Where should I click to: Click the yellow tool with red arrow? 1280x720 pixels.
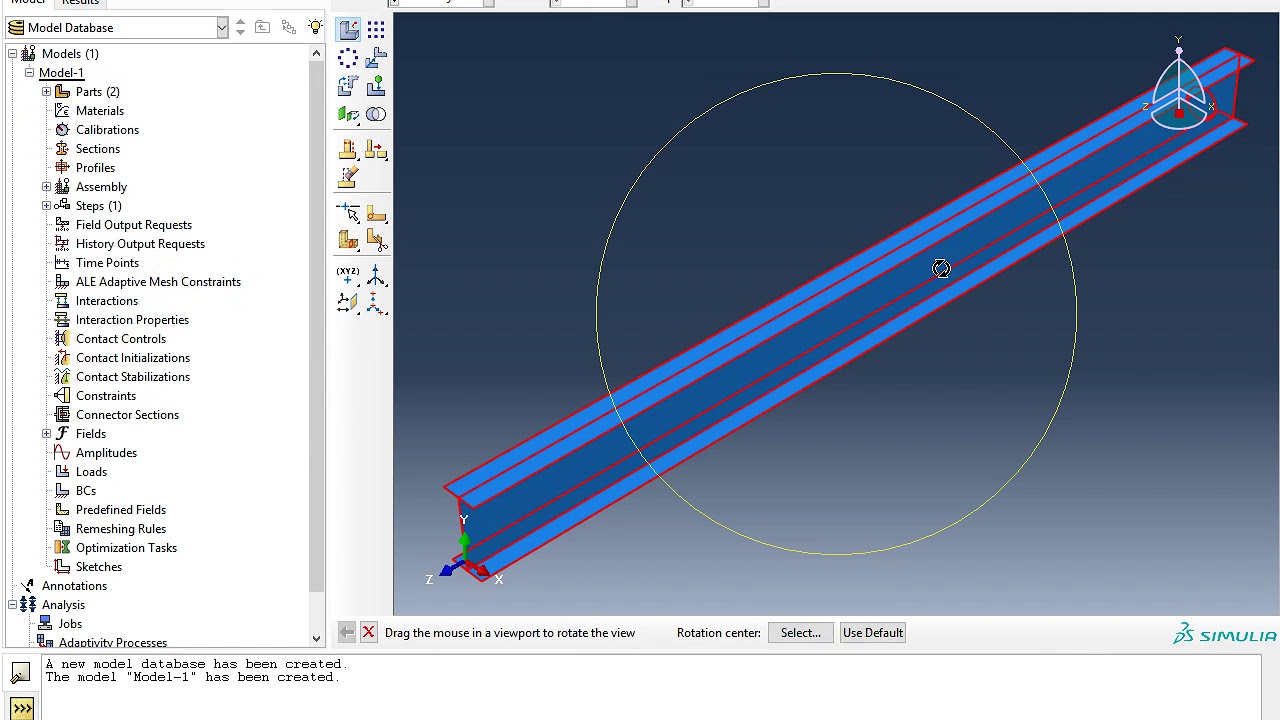[x=376, y=150]
